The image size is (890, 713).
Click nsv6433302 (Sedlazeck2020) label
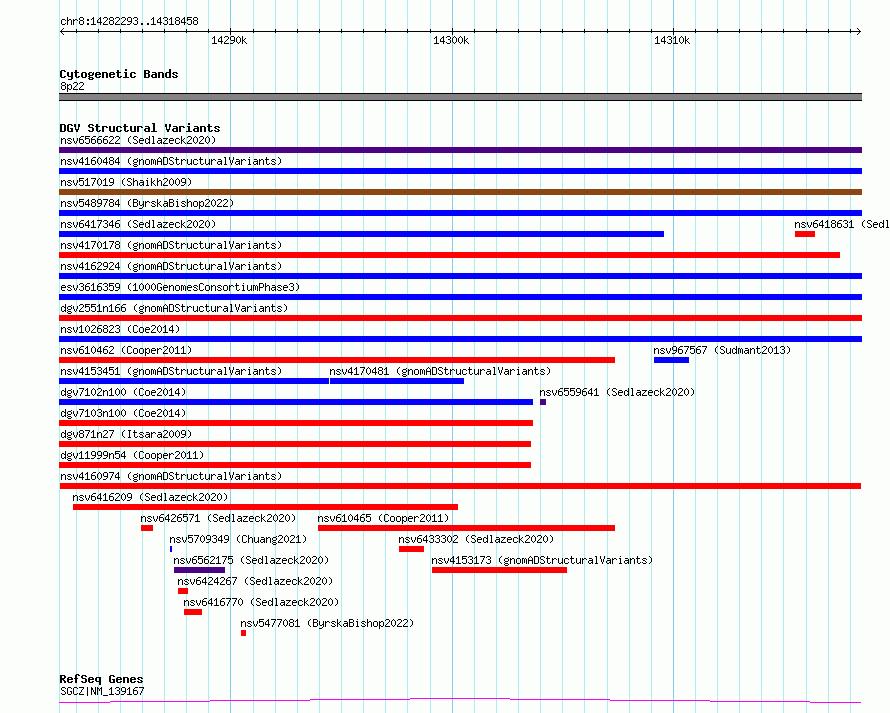click(476, 539)
